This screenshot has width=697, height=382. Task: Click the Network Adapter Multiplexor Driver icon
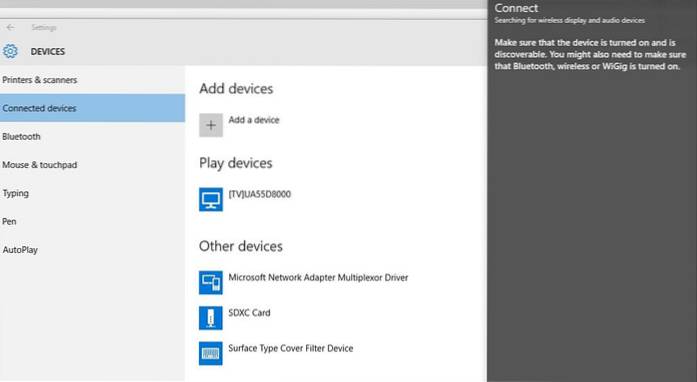pos(211,282)
